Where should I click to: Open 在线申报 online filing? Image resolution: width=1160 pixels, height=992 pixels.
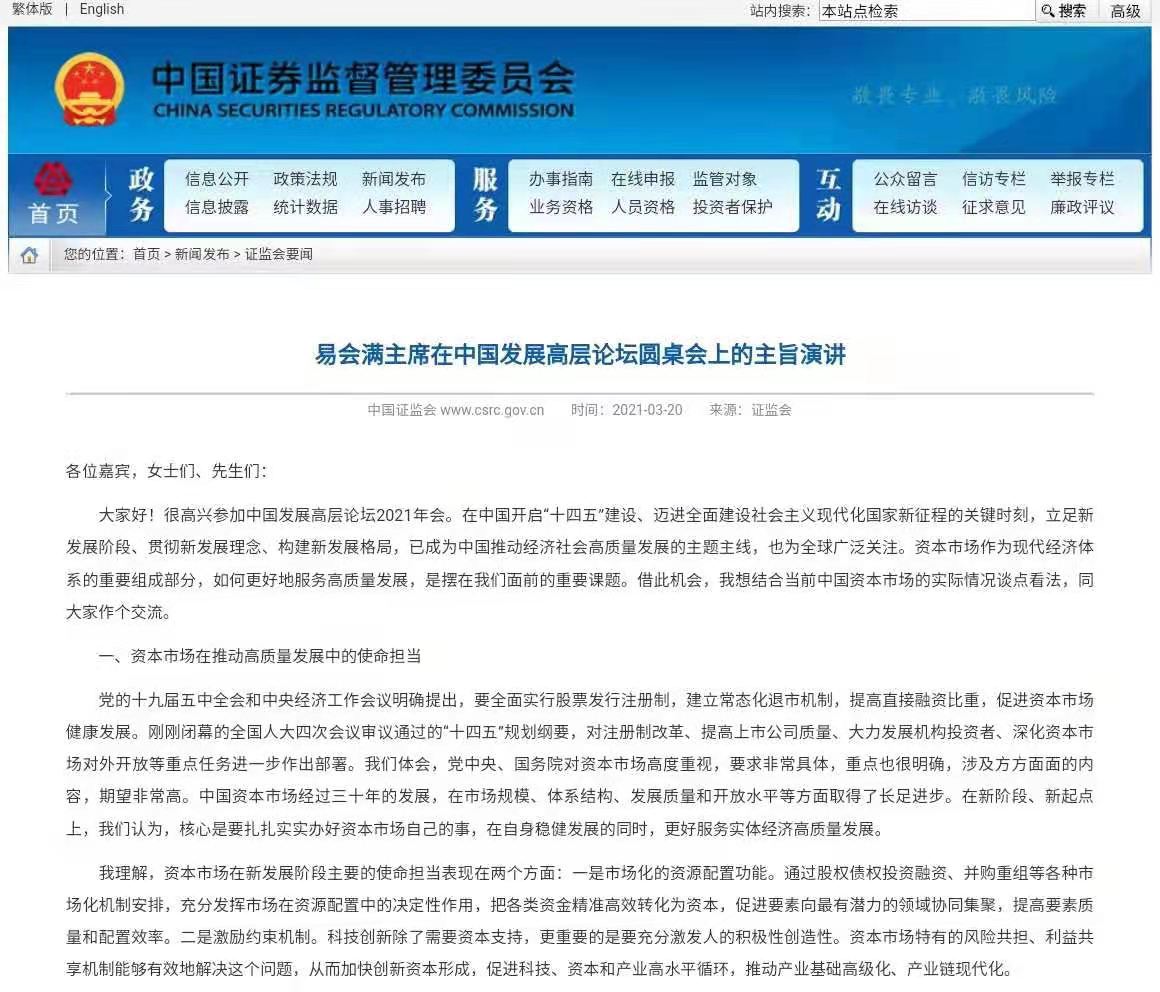(643, 179)
